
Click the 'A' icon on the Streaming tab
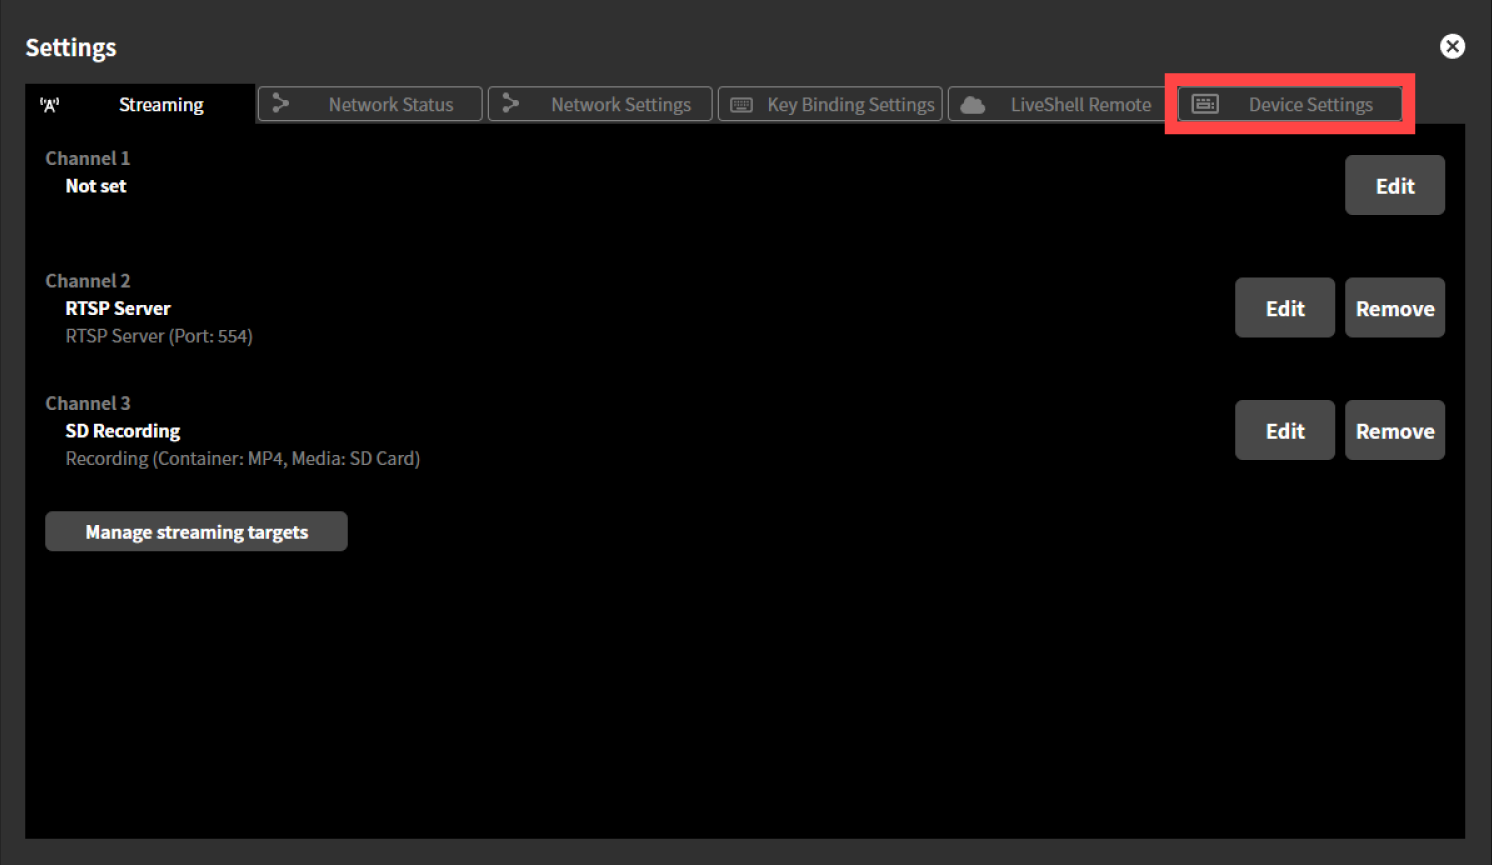tap(50, 104)
